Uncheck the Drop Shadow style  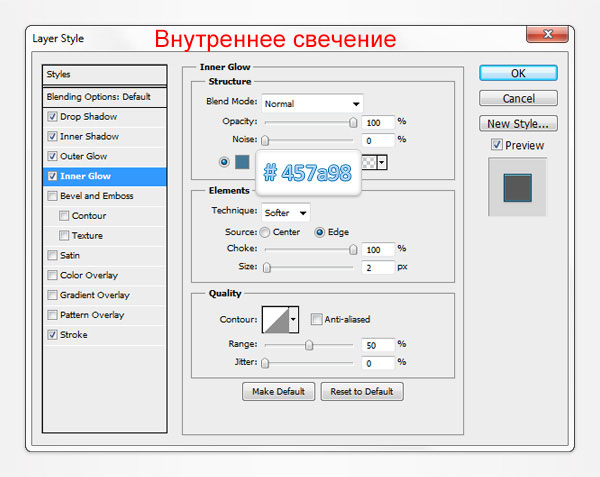point(52,116)
